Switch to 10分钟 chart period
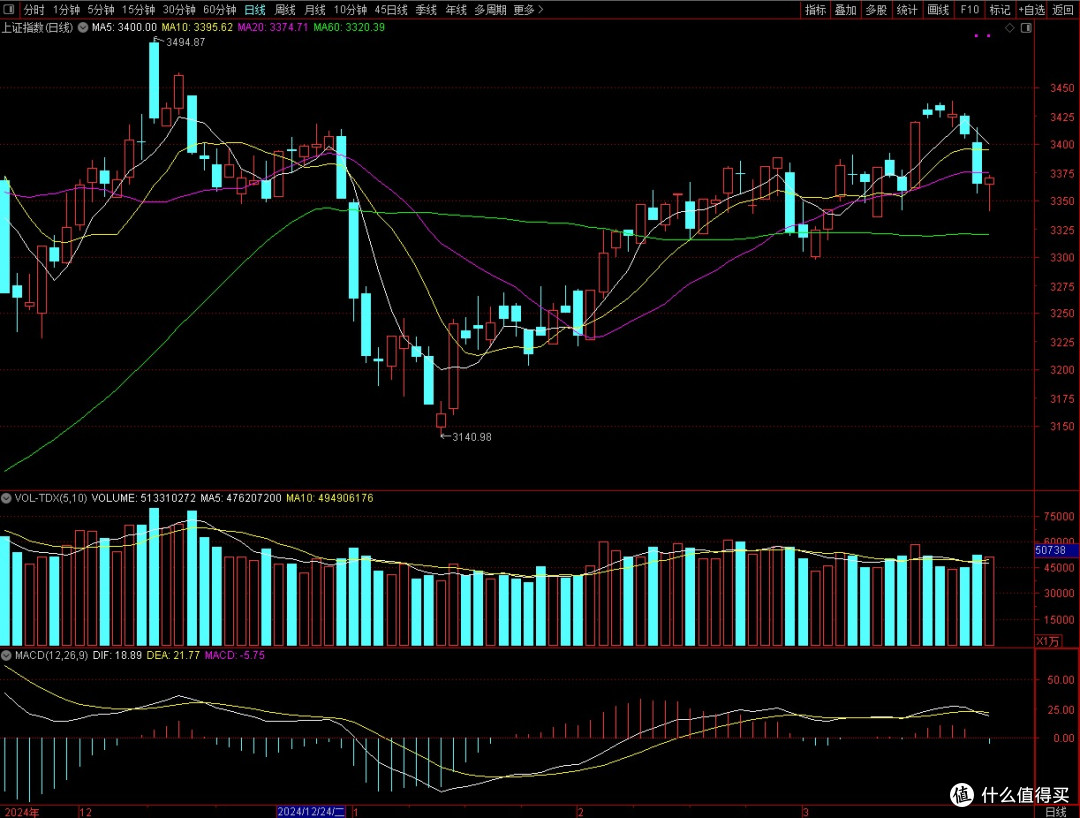This screenshot has width=1080, height=818. point(351,10)
